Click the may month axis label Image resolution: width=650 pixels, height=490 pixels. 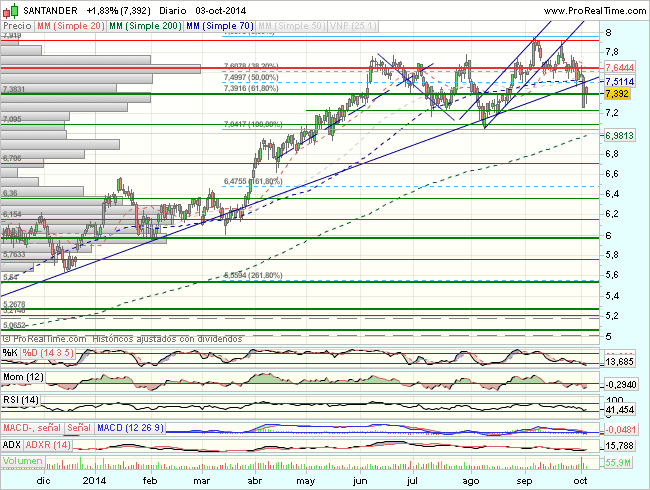click(306, 481)
